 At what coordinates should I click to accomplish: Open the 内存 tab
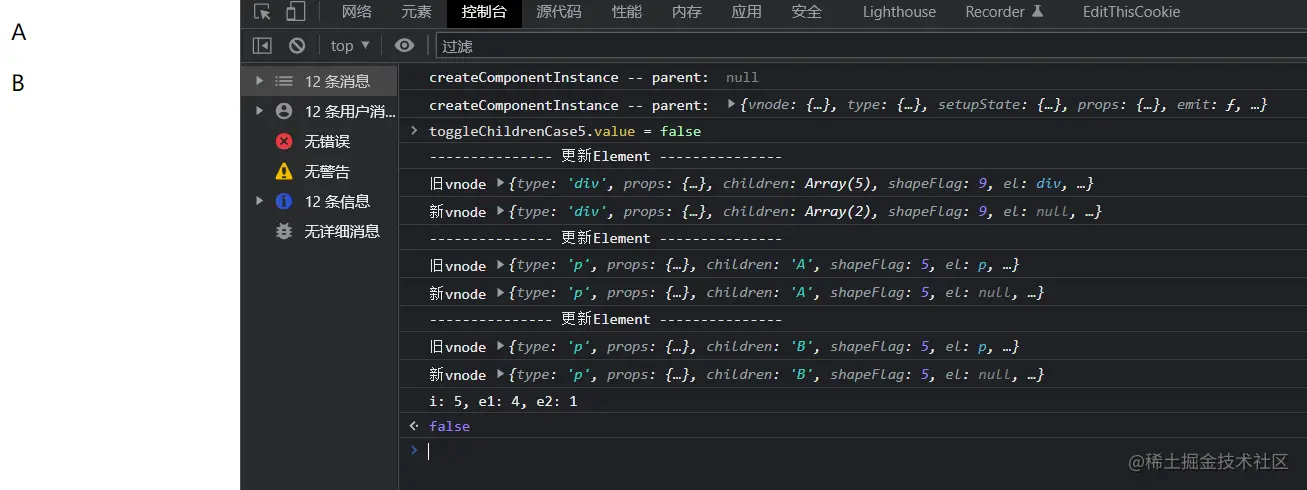(x=687, y=12)
